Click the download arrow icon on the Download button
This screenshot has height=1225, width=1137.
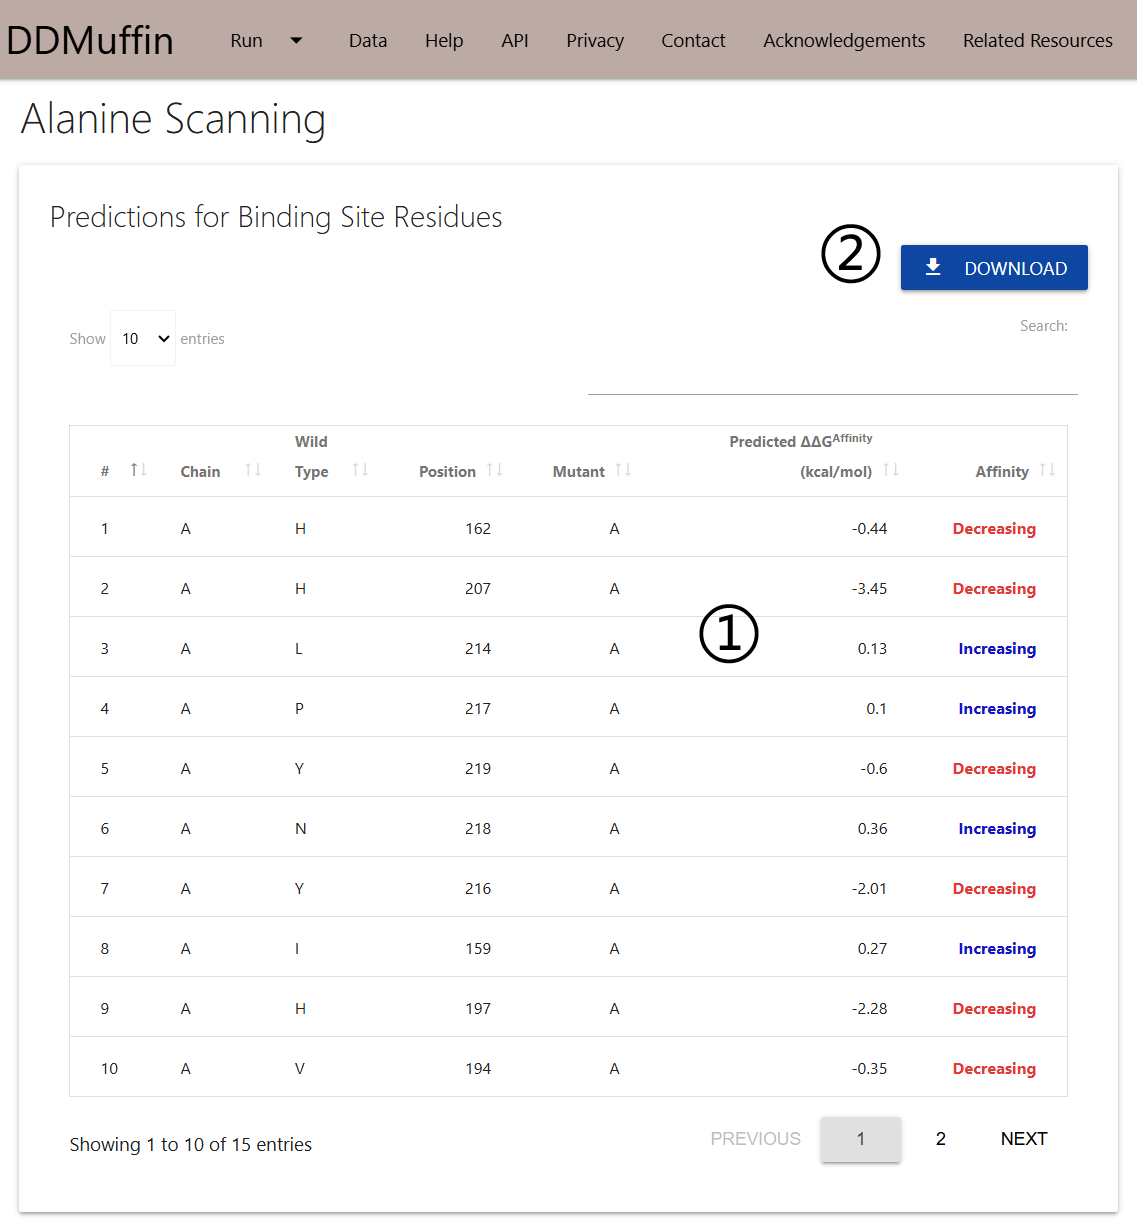pyautogui.click(x=933, y=267)
